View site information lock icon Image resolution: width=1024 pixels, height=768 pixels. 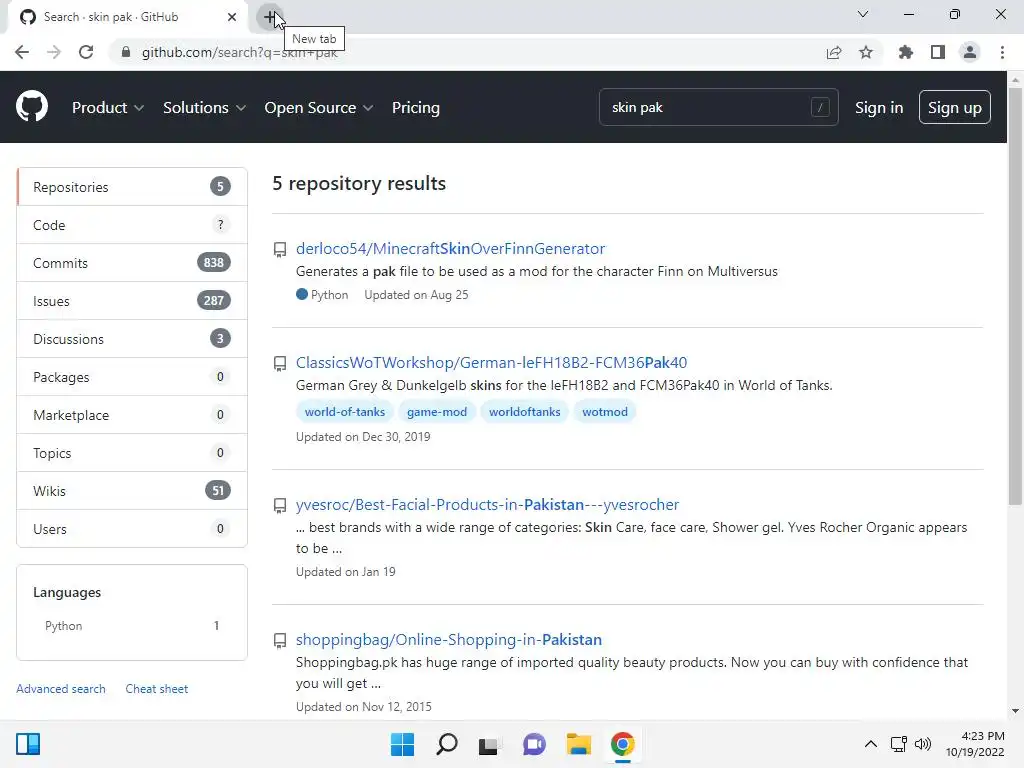[x=126, y=52]
